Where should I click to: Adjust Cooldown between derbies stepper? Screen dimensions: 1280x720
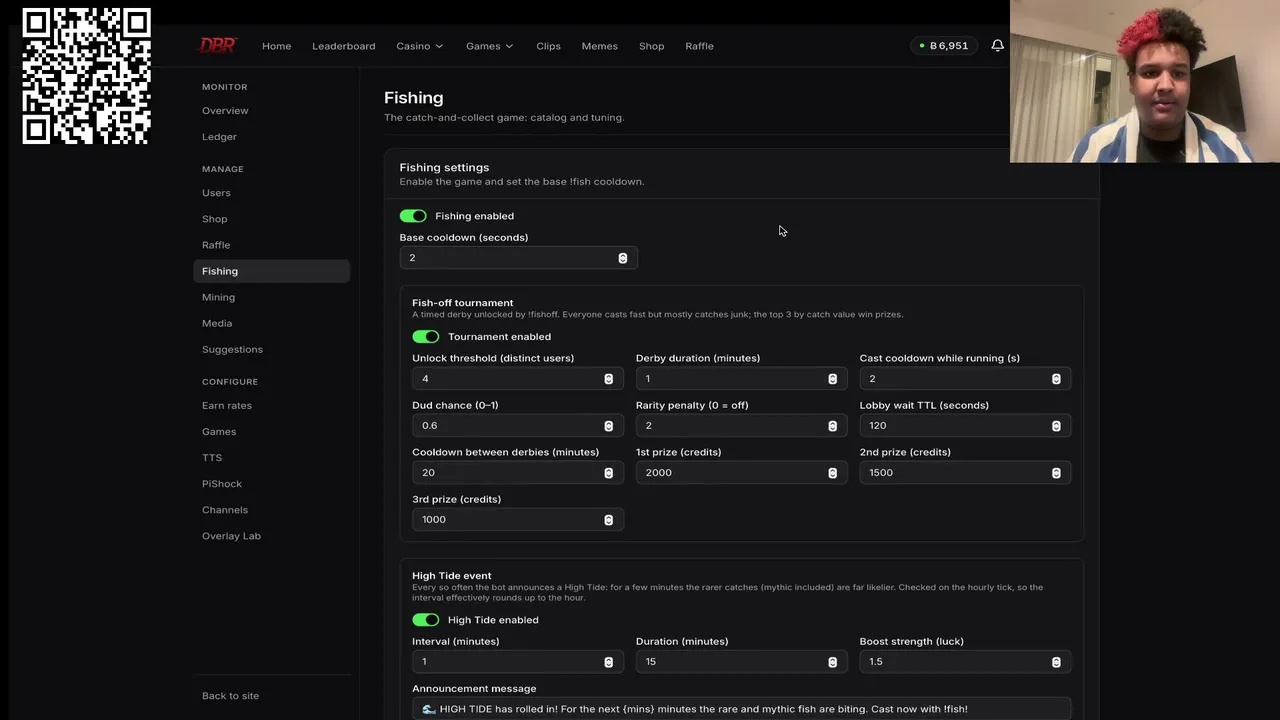click(608, 473)
